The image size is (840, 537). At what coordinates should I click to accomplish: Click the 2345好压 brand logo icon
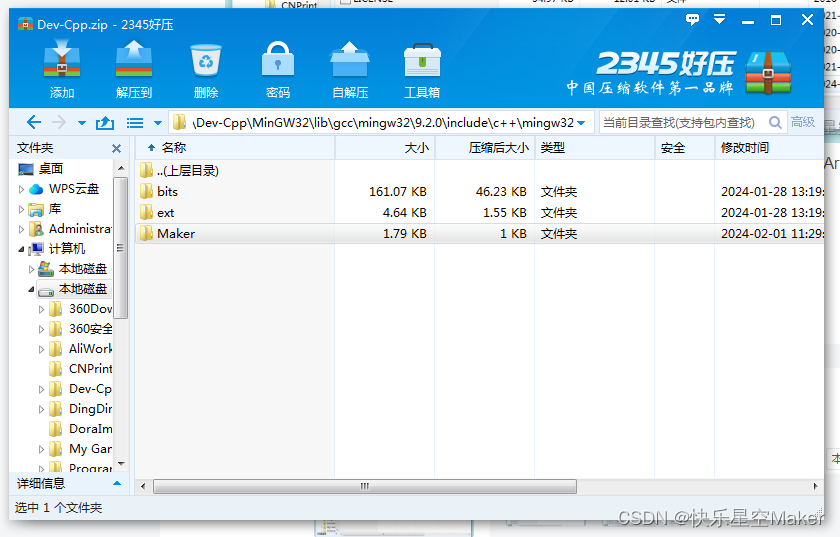click(x=768, y=73)
